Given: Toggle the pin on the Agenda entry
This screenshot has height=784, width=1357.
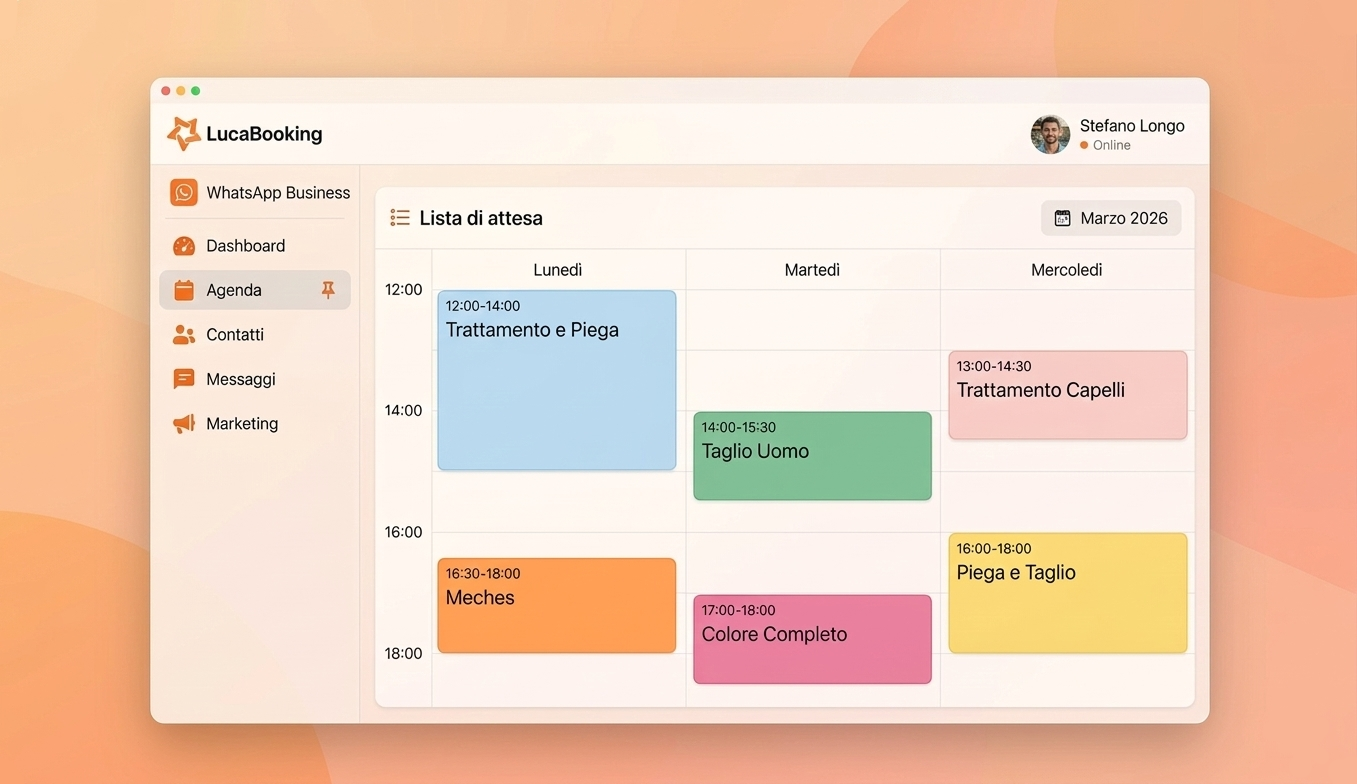Looking at the screenshot, I should coord(327,290).
